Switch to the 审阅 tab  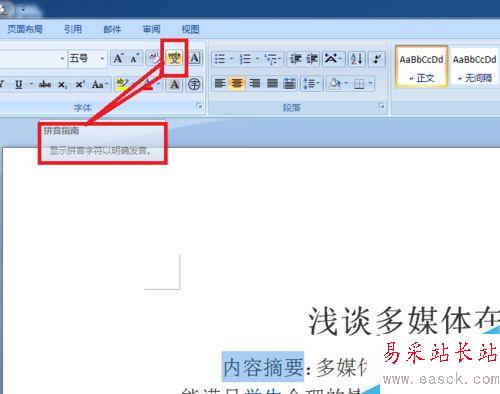(151, 29)
